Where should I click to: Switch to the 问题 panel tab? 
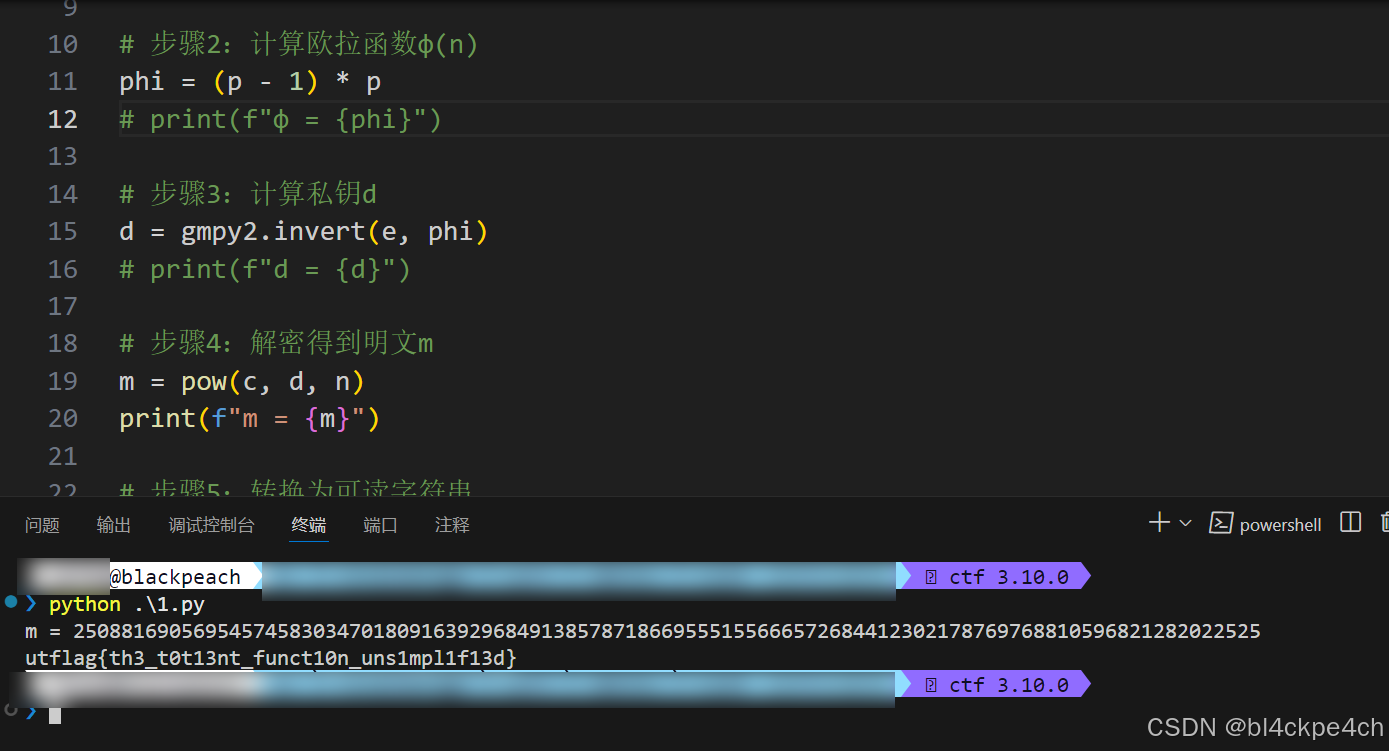pos(42,524)
